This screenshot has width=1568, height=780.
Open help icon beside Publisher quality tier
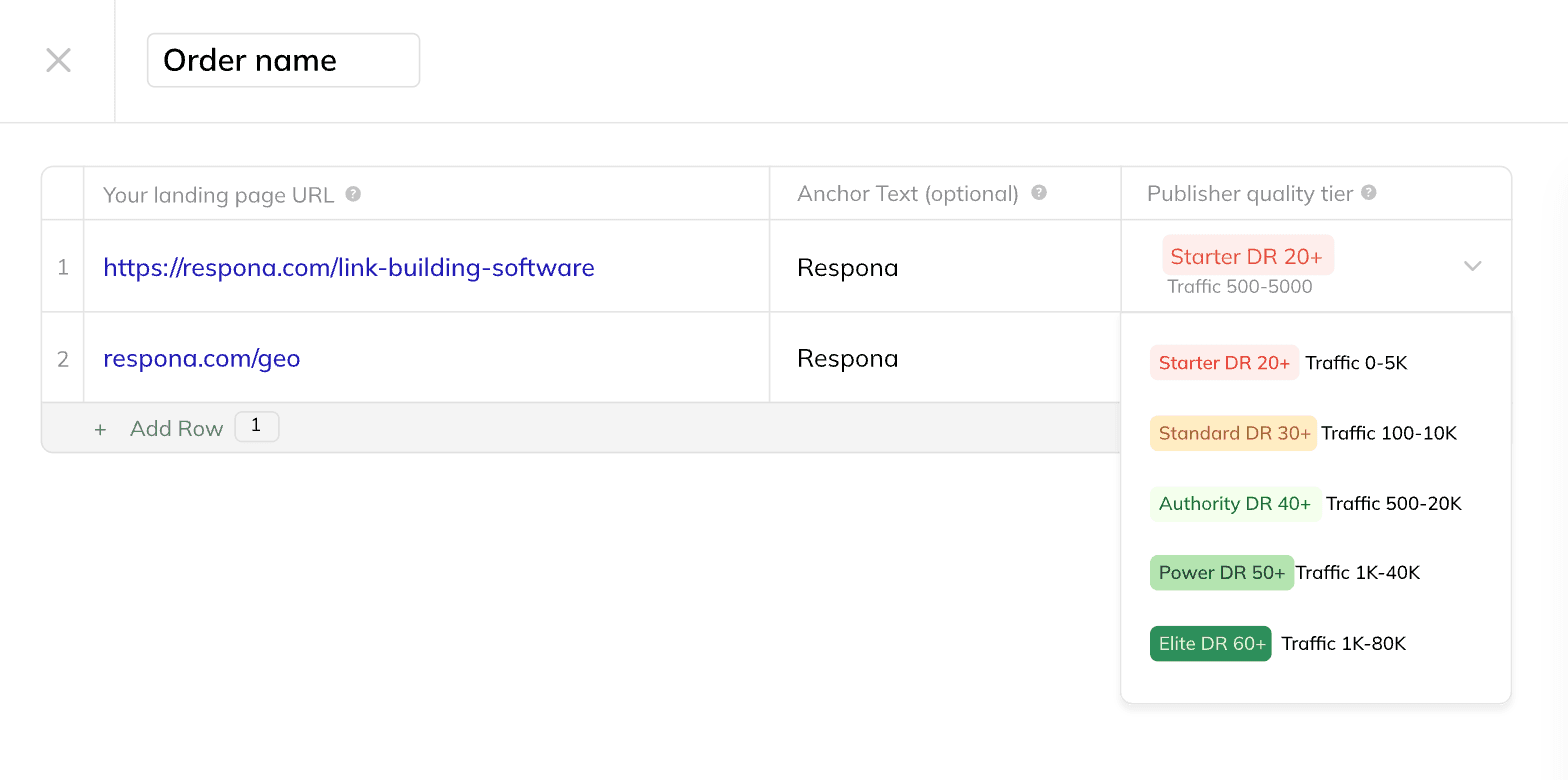coord(1369,193)
